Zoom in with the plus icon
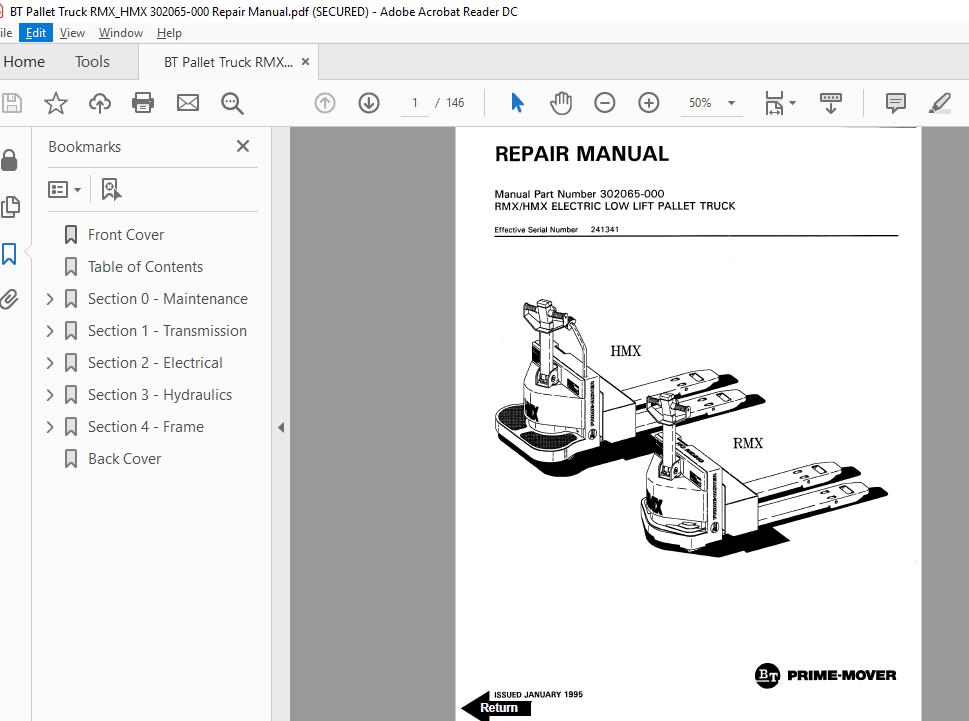Screen dimensions: 969x721 click(x=649, y=103)
